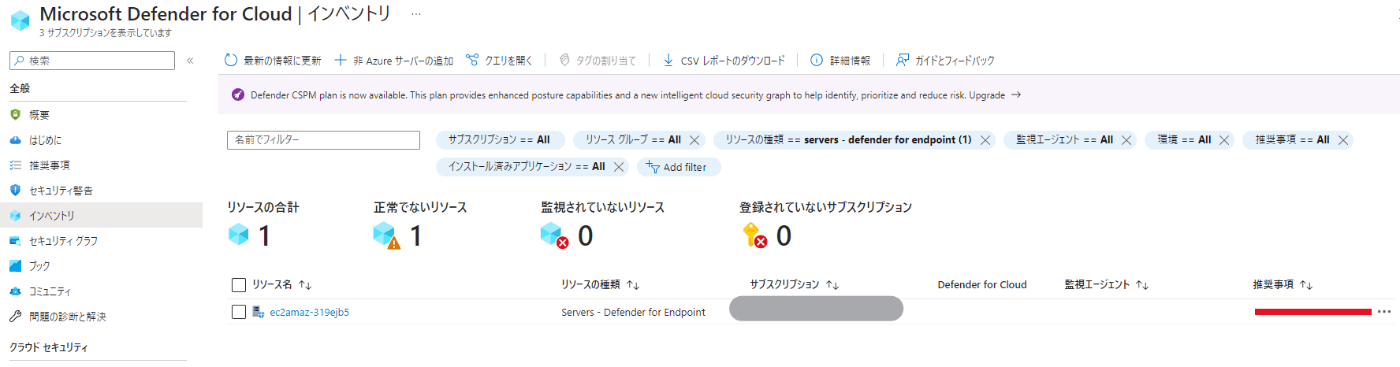The height and width of the screenshot is (367, 1400).
Task: Remove the 推奨事項 filter
Action: click(x=1342, y=140)
